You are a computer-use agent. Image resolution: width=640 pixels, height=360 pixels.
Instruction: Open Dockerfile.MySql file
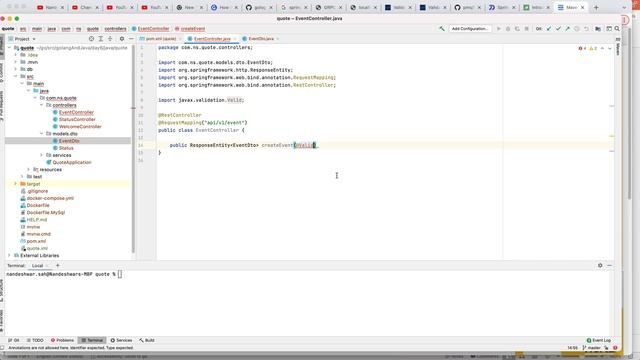(45, 212)
